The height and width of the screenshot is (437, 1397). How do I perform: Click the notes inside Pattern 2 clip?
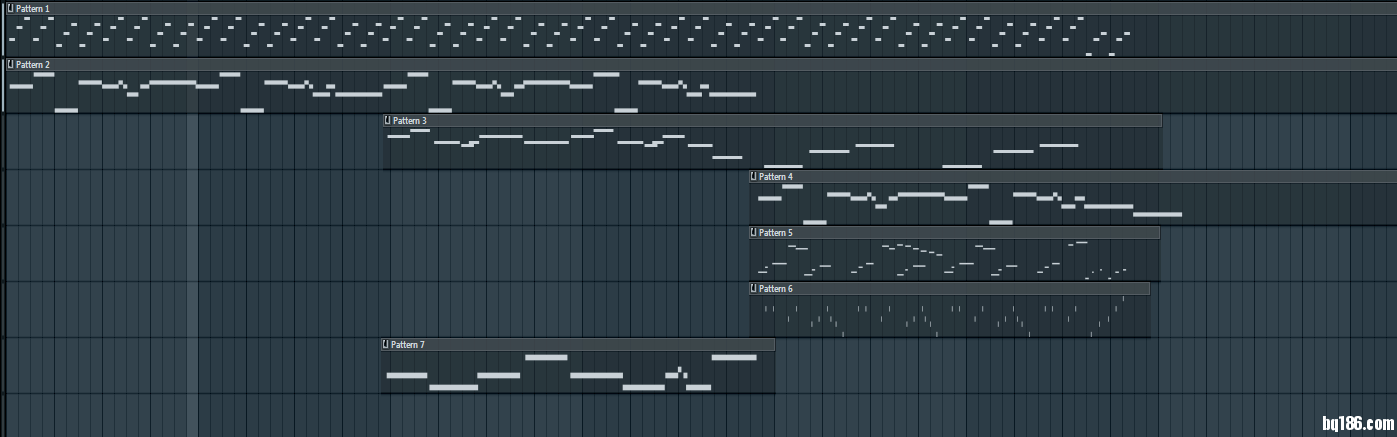(x=380, y=91)
